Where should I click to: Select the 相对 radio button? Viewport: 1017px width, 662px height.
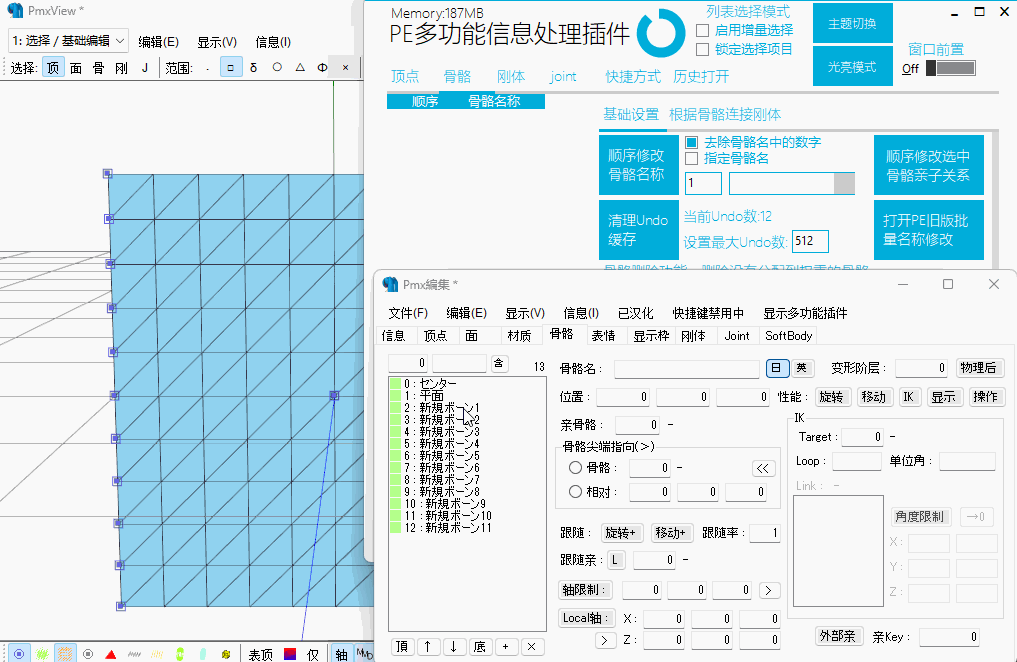575,491
